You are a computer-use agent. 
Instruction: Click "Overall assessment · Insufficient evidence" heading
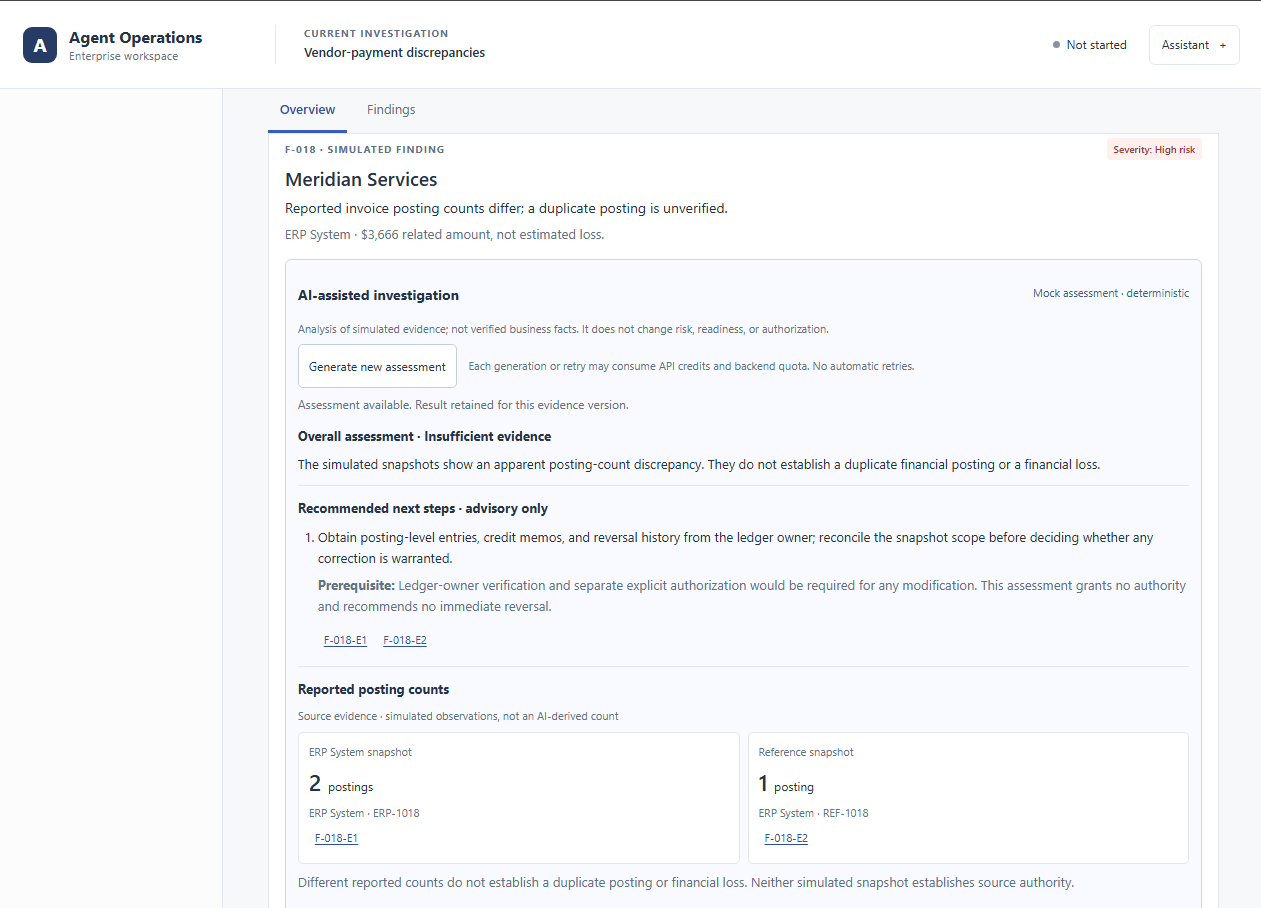(424, 437)
